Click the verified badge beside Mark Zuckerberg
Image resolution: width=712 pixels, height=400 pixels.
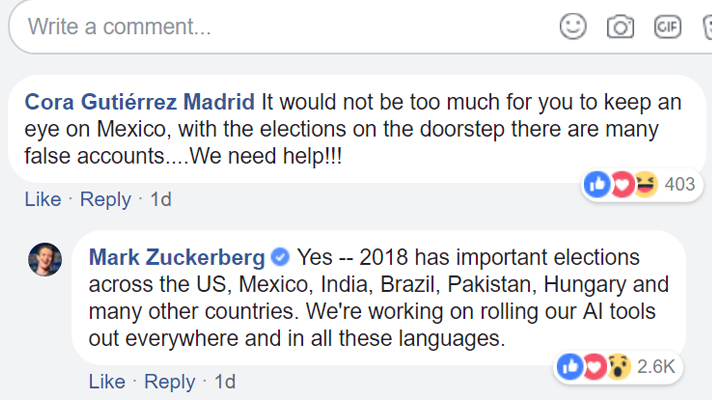(281, 257)
